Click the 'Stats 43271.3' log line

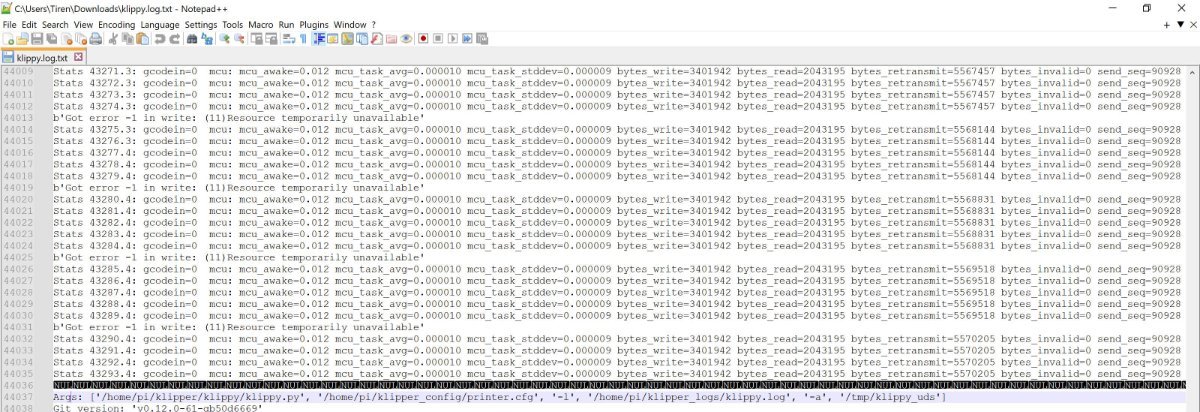(618, 71)
